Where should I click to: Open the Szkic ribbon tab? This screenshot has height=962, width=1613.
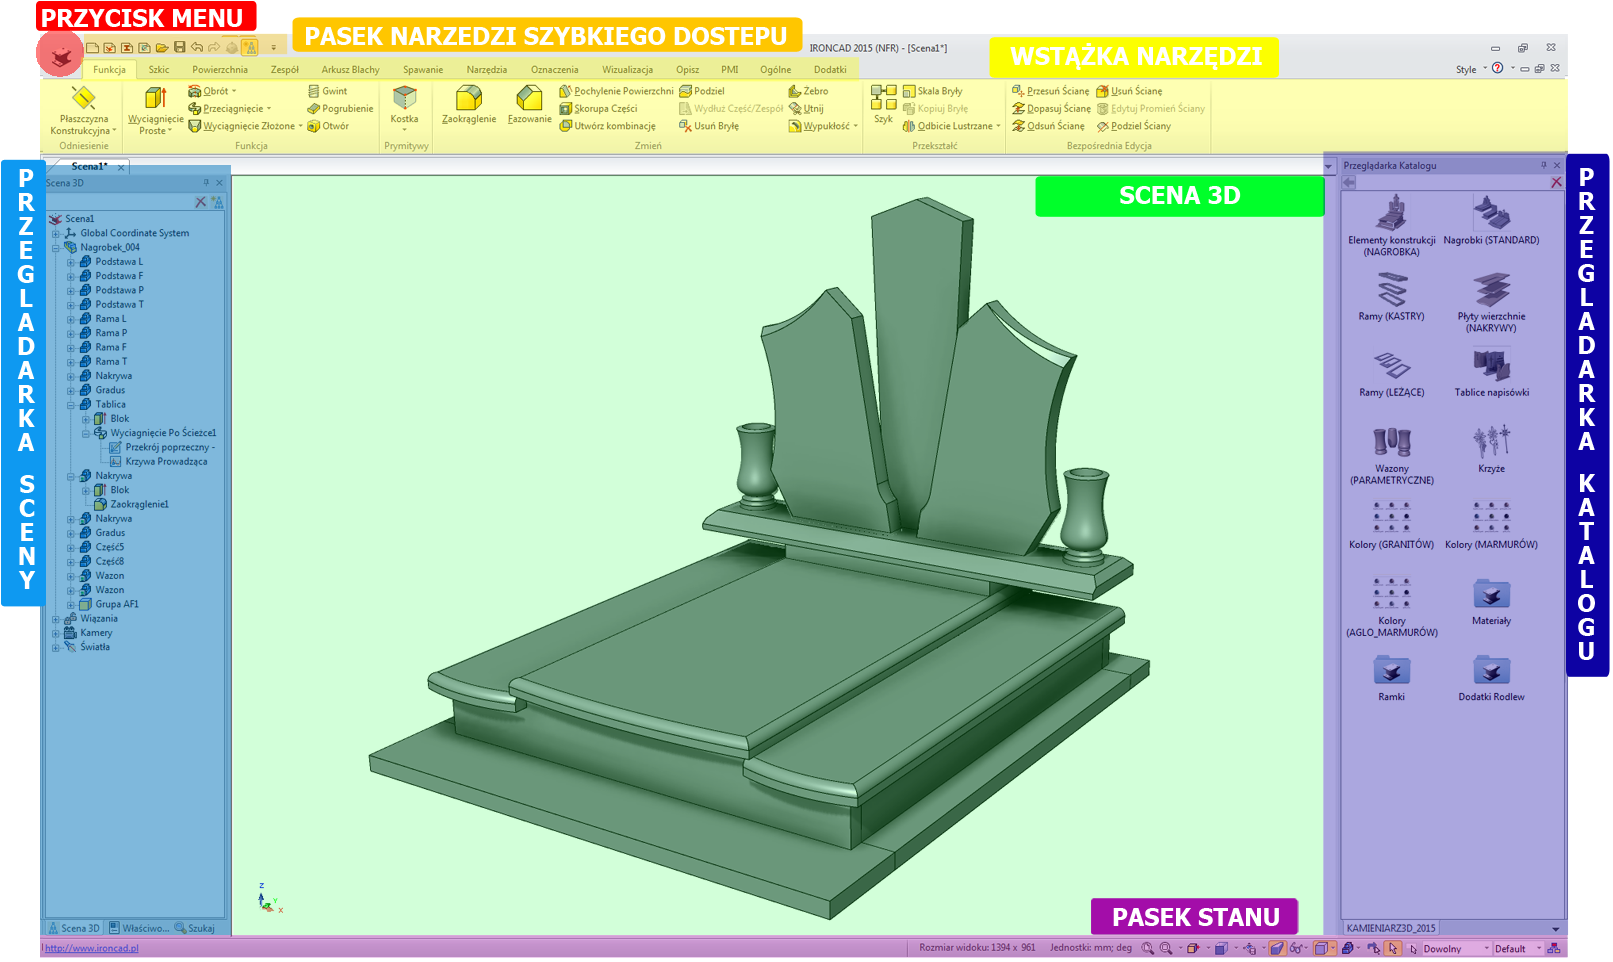(x=159, y=70)
